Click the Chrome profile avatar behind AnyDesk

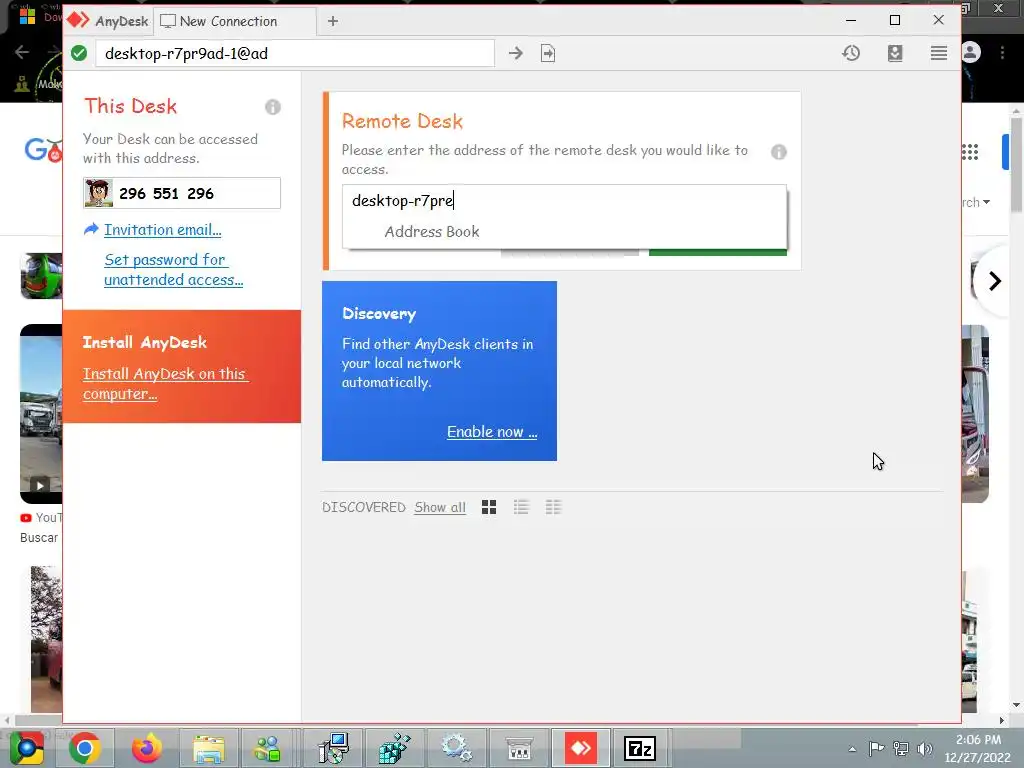point(972,52)
